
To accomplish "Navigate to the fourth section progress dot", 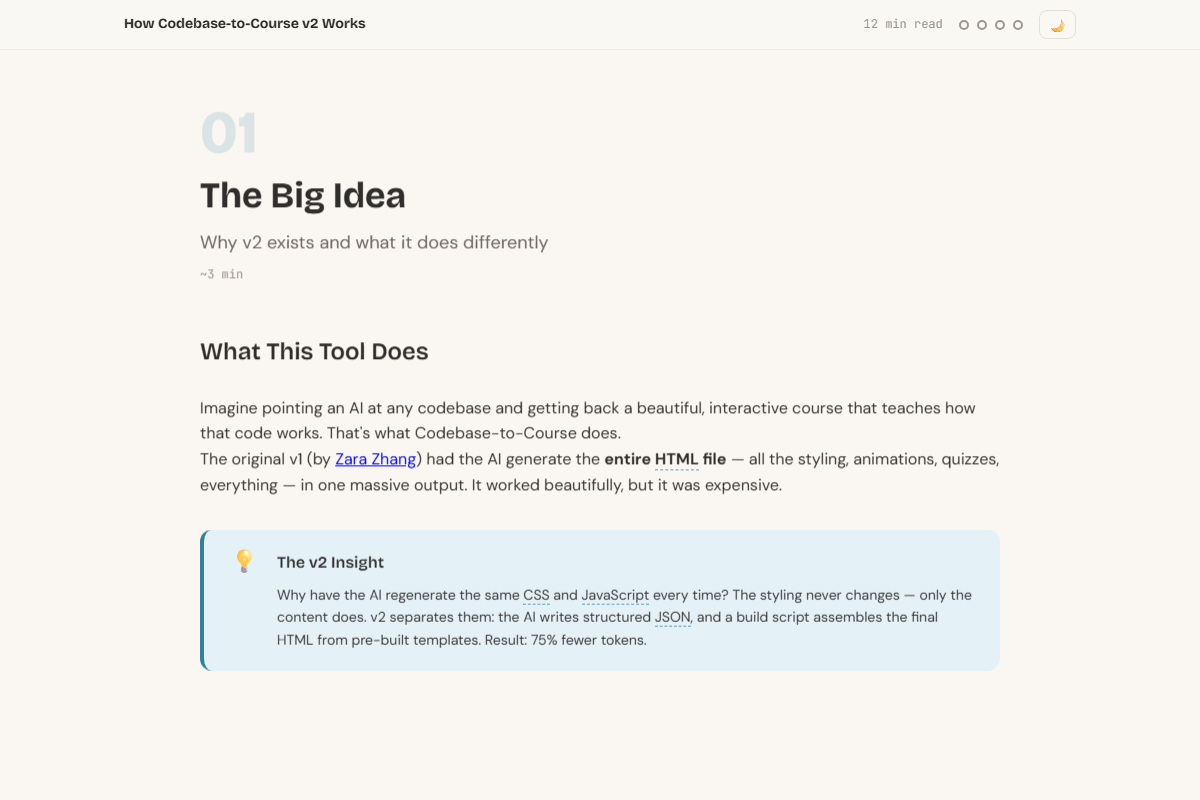I will click(1018, 25).
